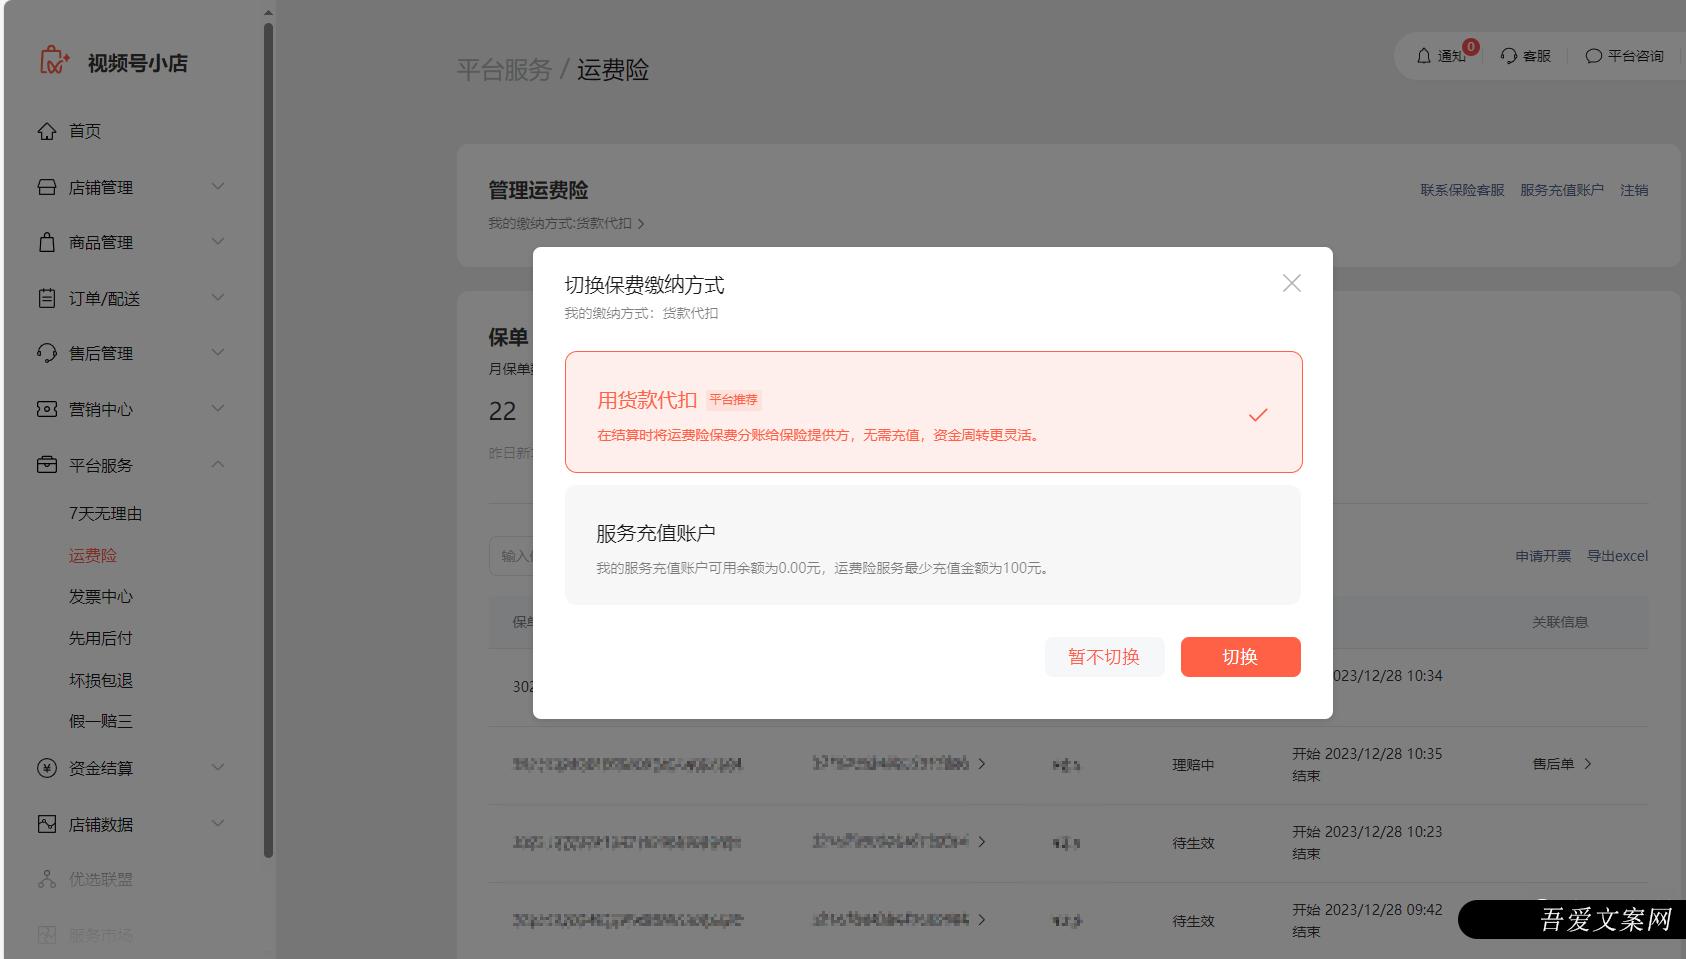Open 坏损包退 submenu item
The image size is (1686, 959).
pos(100,680)
